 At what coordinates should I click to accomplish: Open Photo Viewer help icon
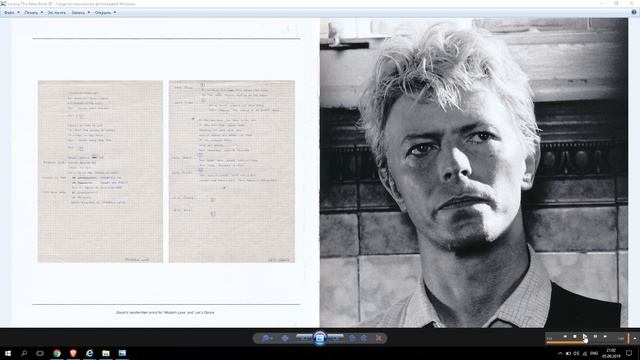pyautogui.click(x=634, y=12)
